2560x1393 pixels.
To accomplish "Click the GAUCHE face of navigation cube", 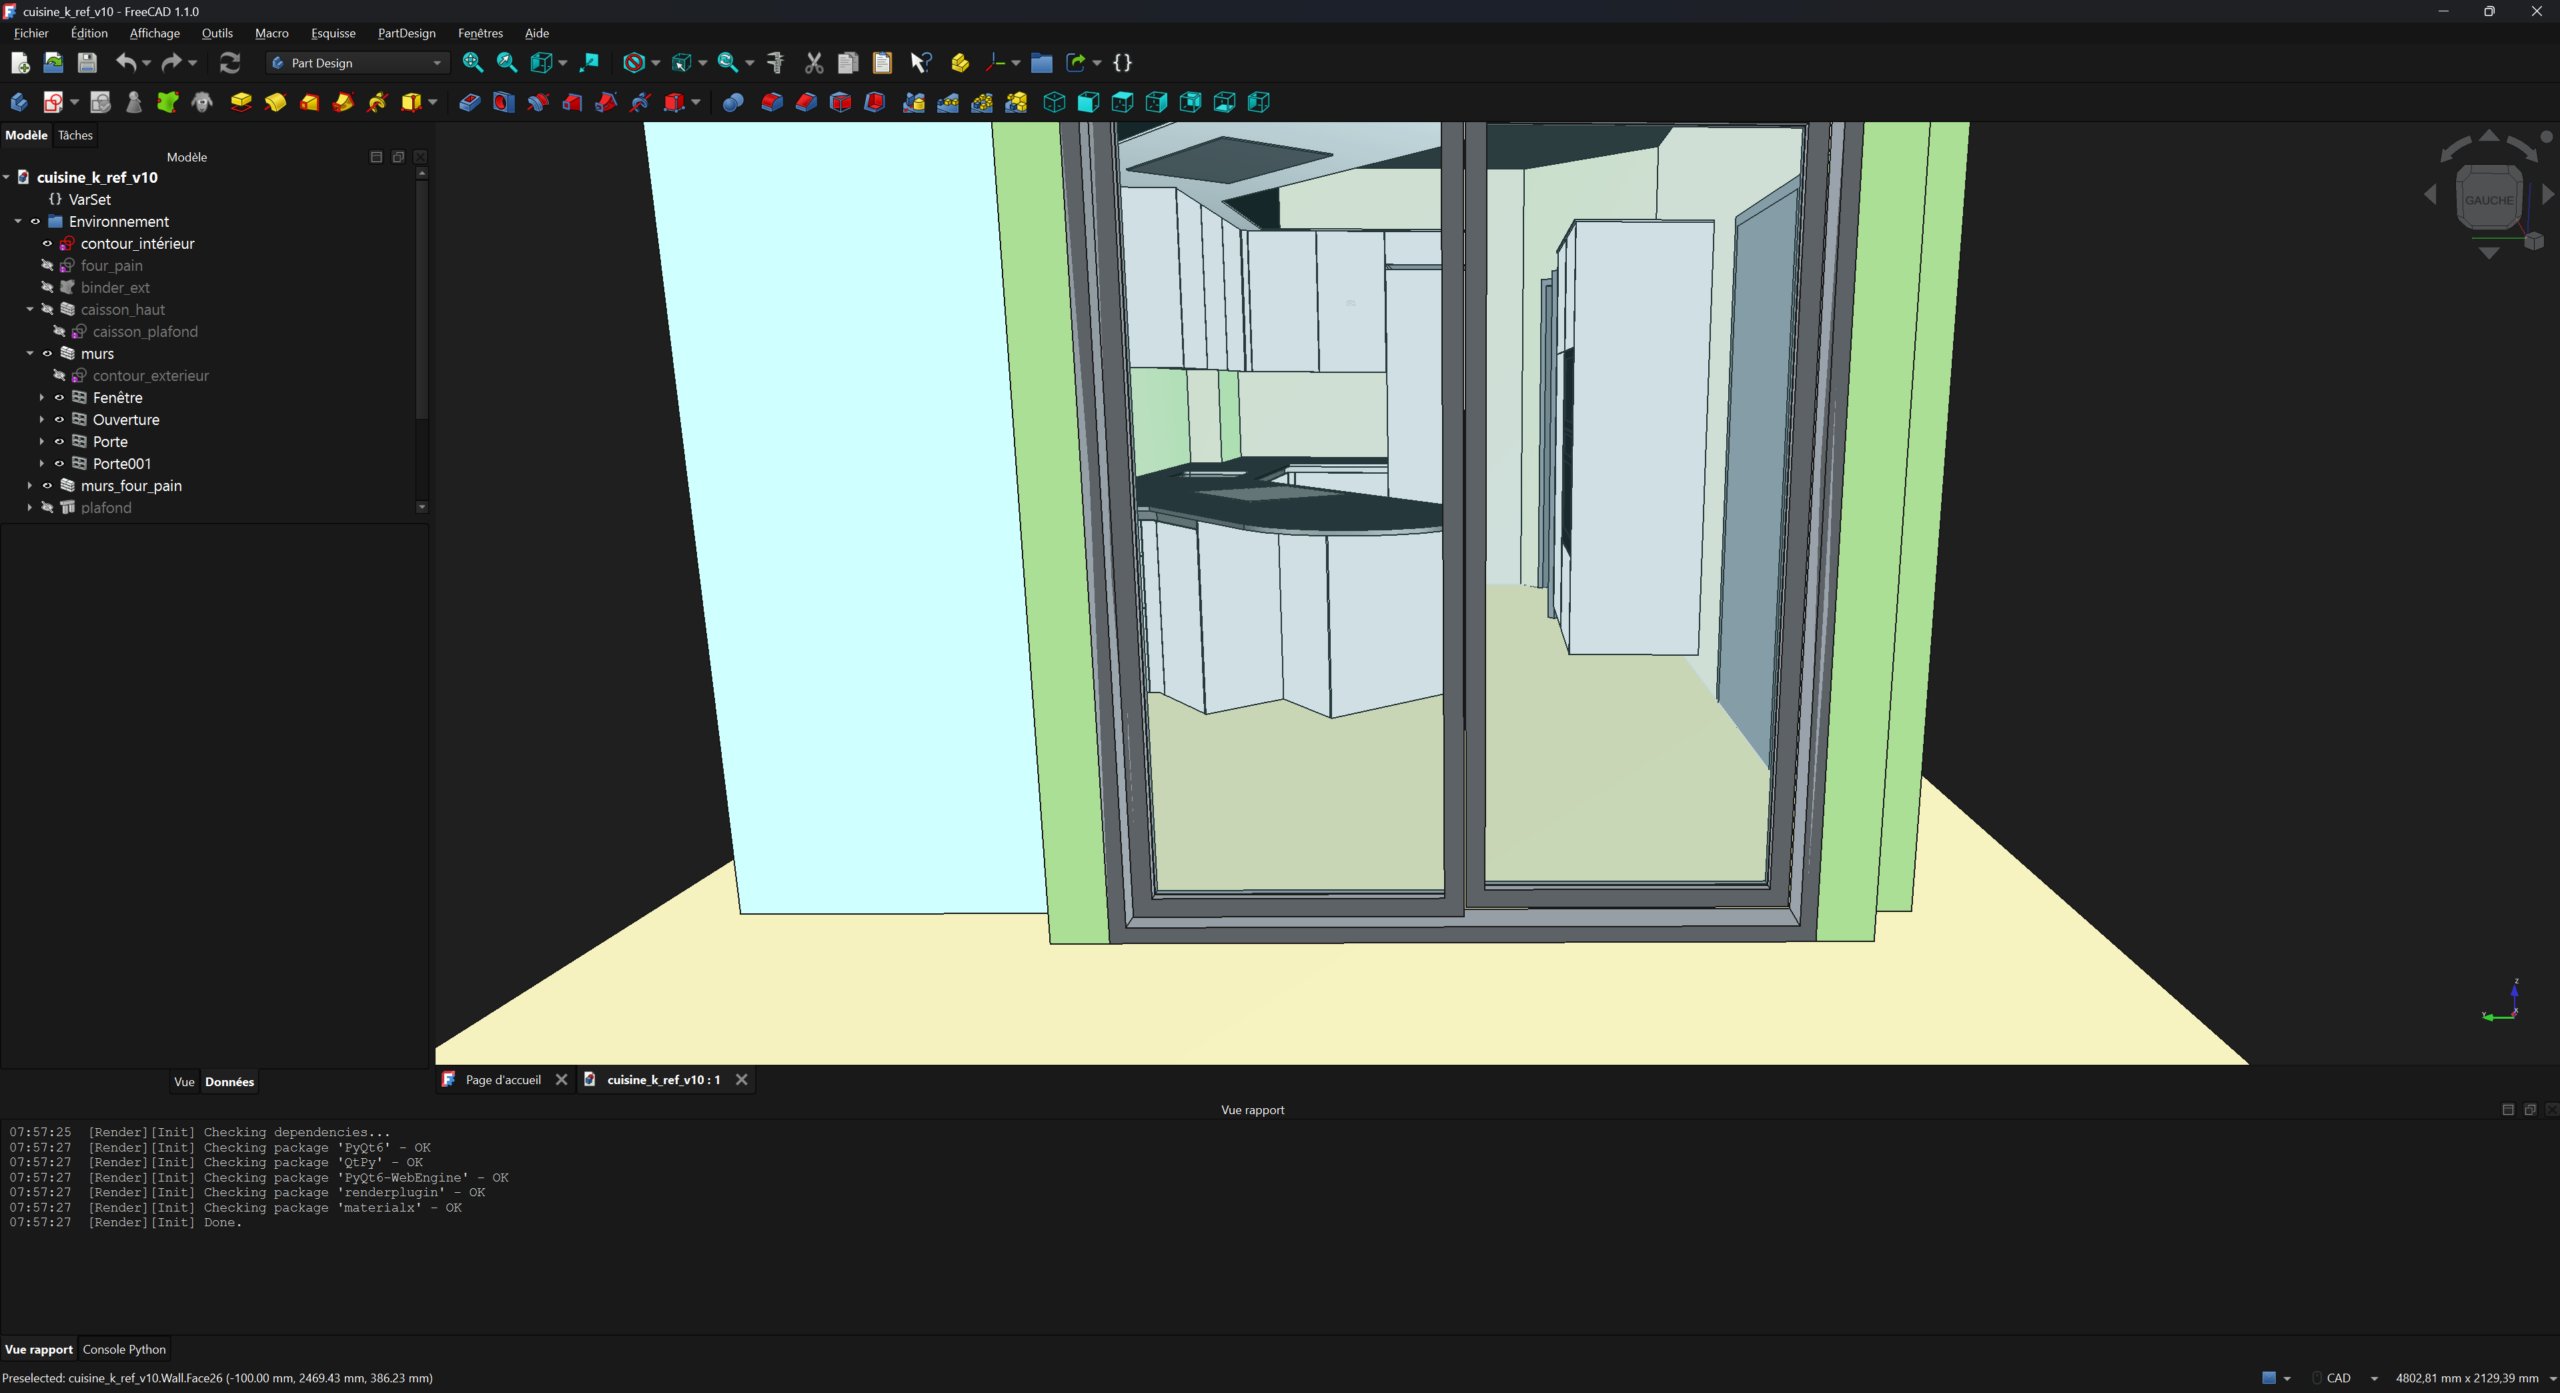I will pyautogui.click(x=2489, y=200).
